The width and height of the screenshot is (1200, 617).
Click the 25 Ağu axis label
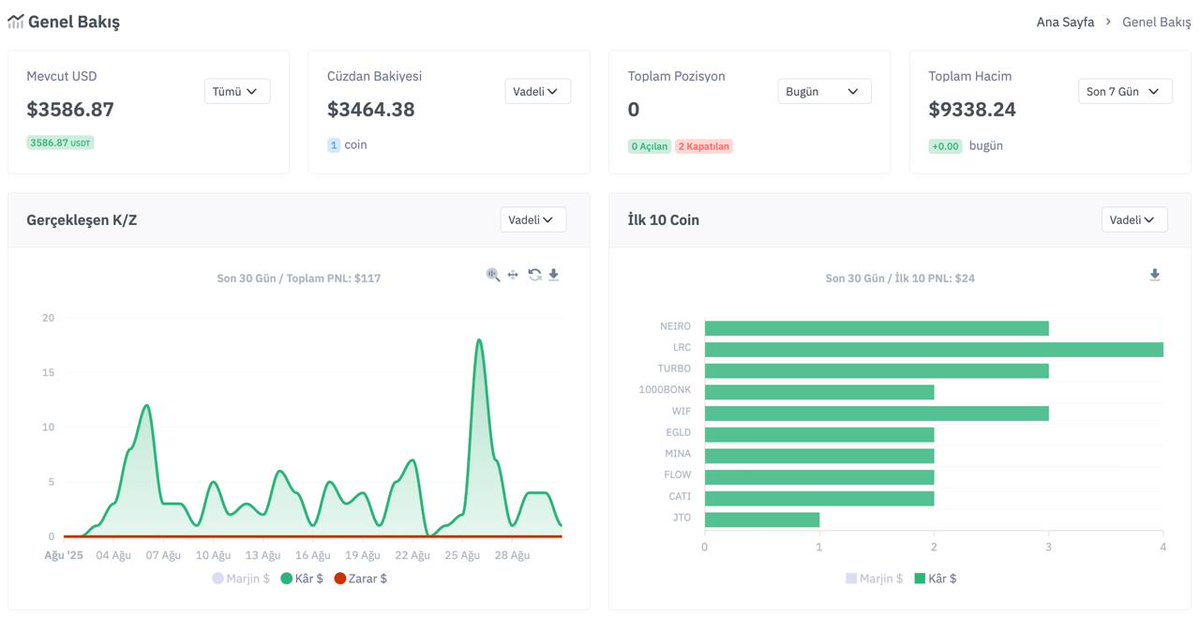pos(464,555)
